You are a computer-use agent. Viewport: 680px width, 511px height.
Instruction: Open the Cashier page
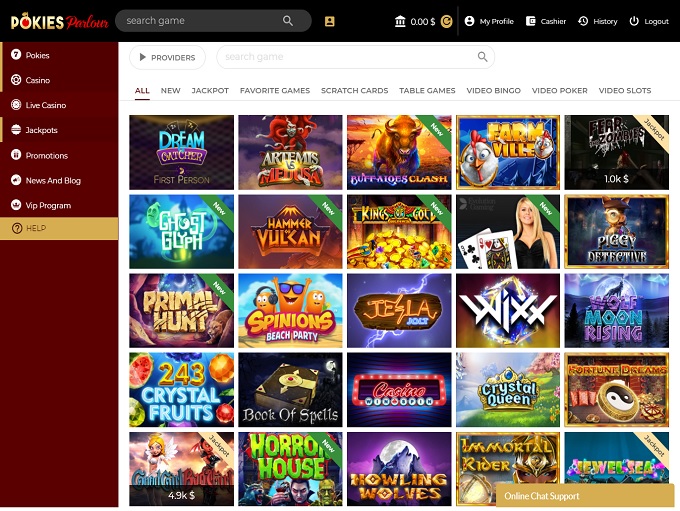click(545, 21)
